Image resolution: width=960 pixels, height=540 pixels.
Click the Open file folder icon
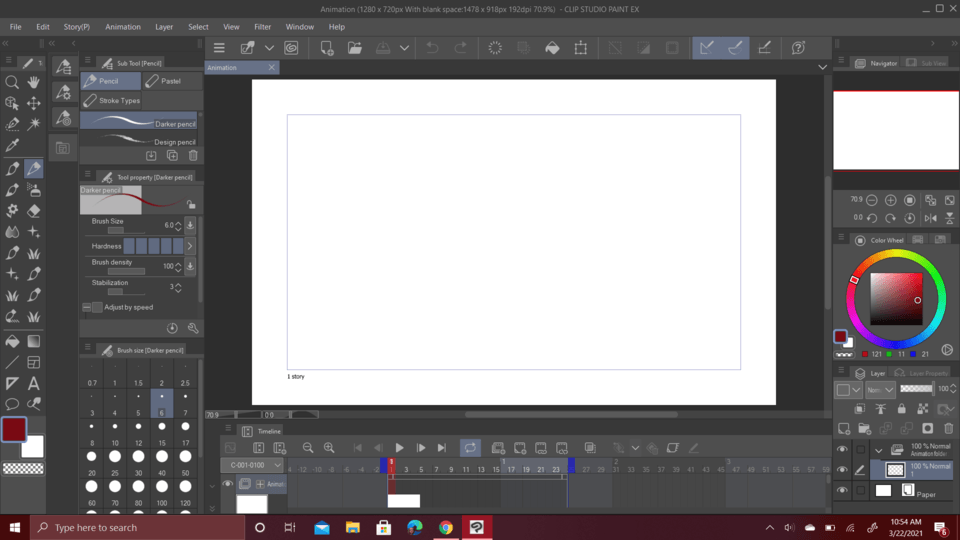click(x=355, y=48)
